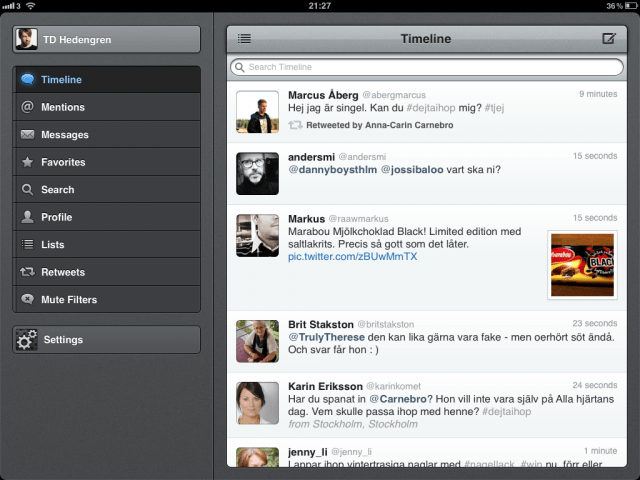Open andersmi's profile picture

click(257, 173)
